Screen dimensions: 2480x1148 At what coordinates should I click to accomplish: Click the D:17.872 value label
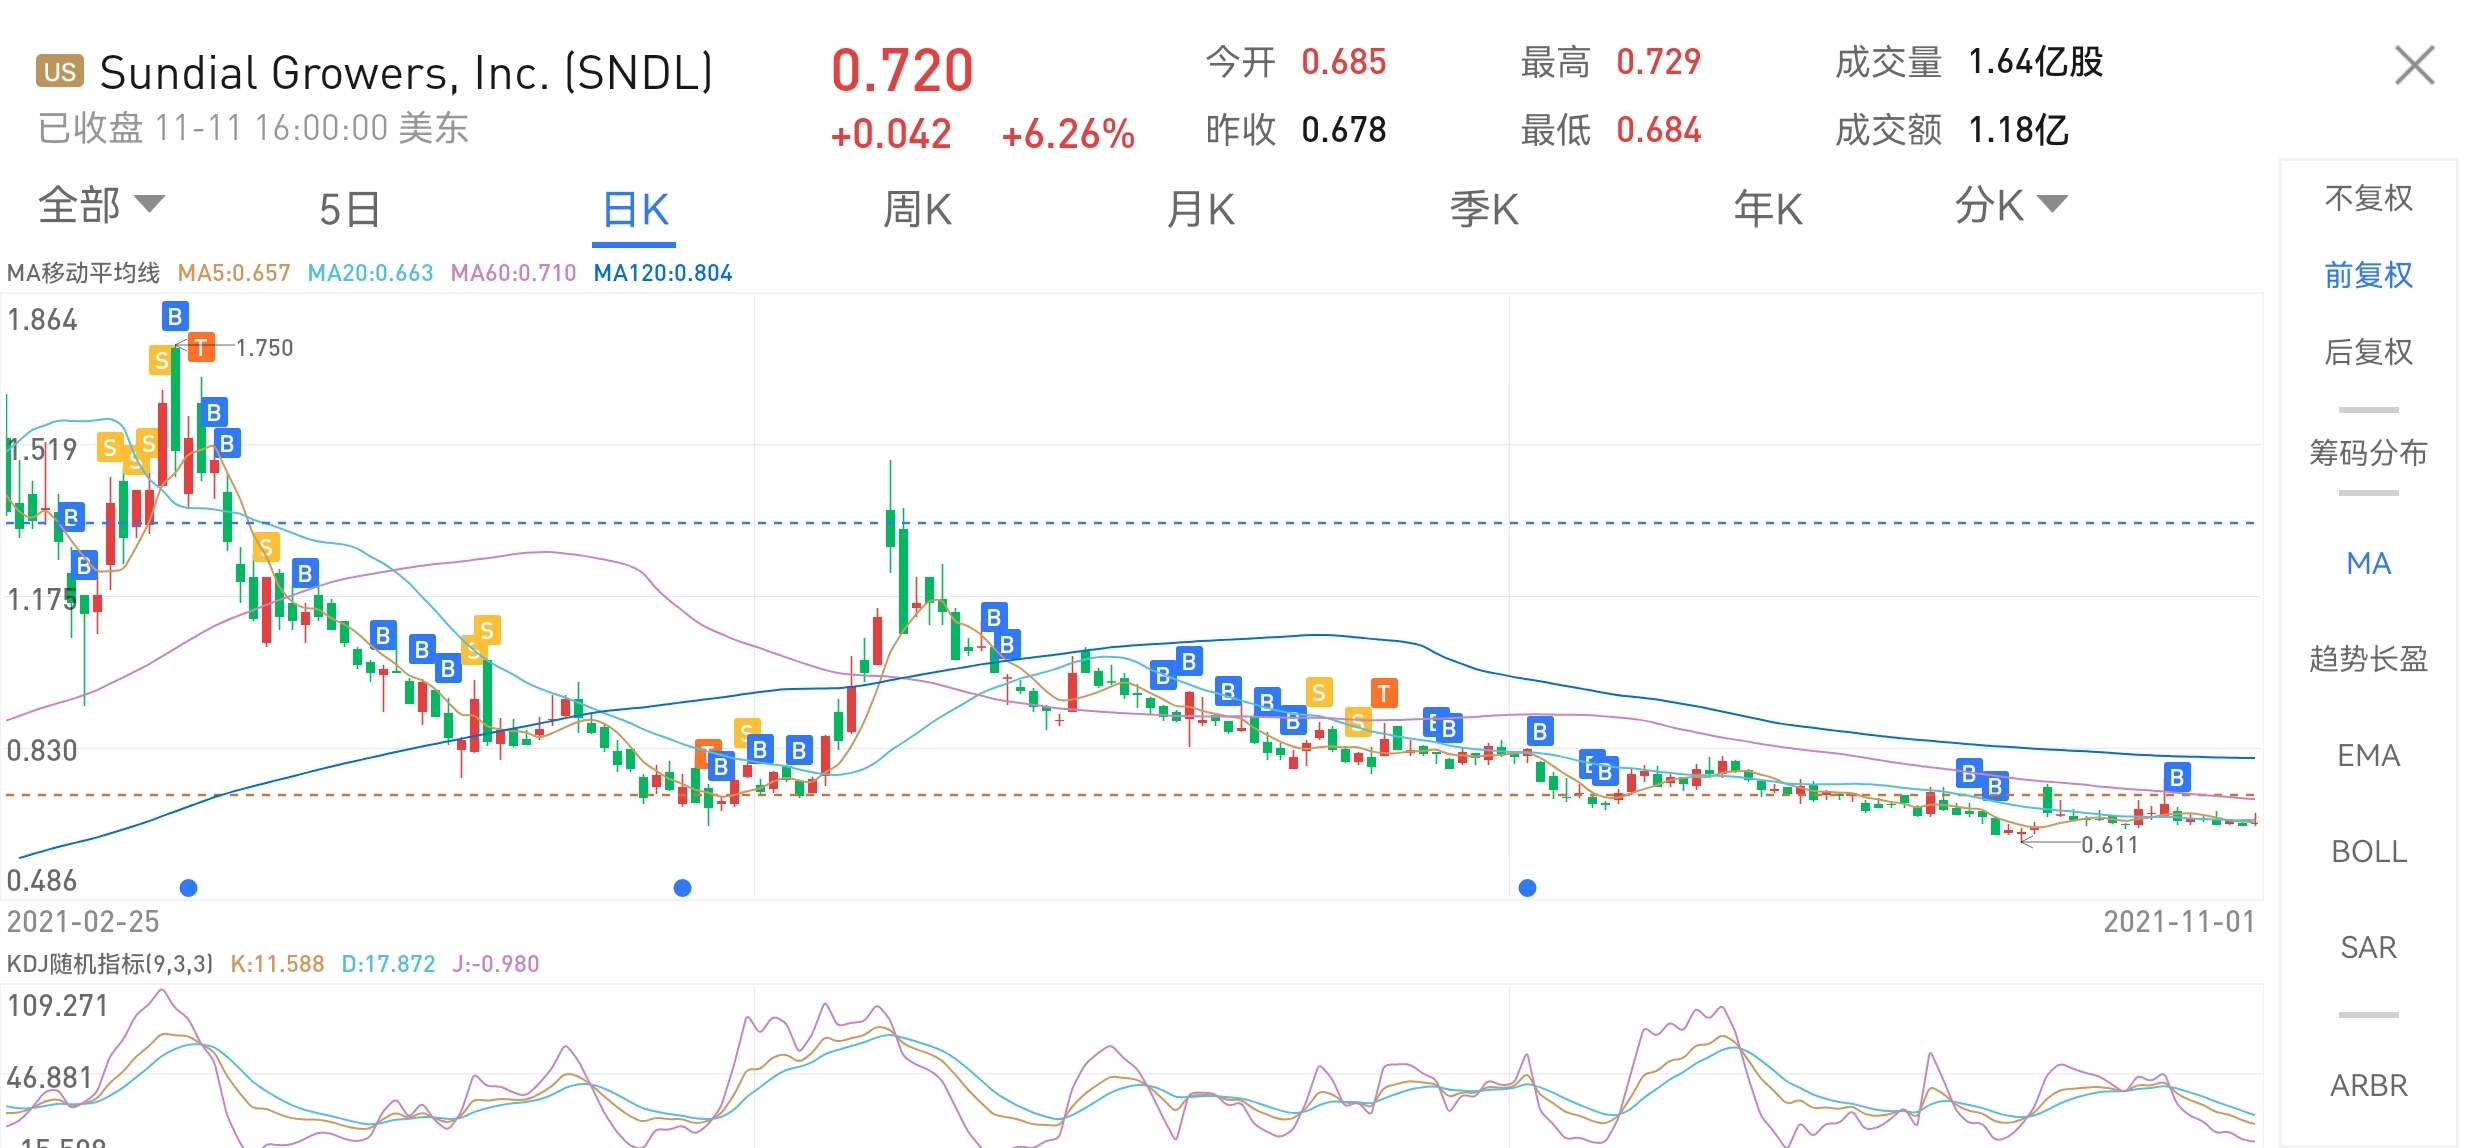tap(388, 963)
